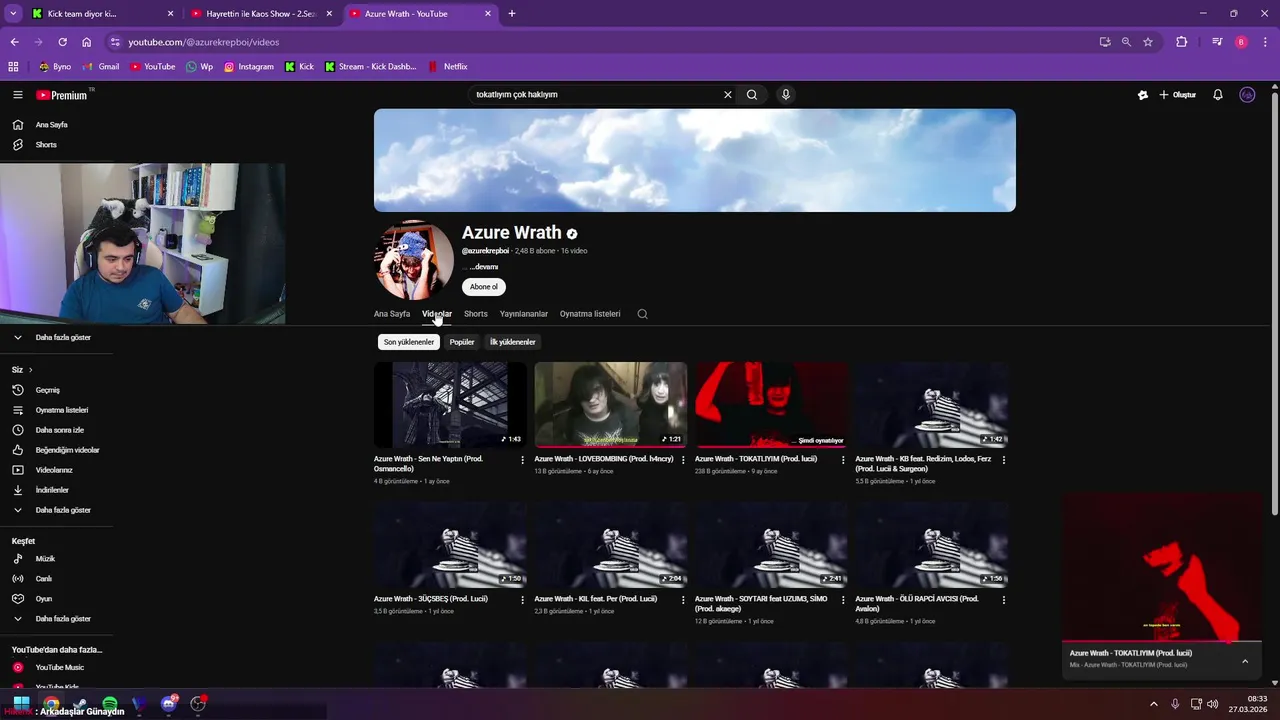Click the Abone ol subscribe button
This screenshot has height=720, width=1280.
click(x=484, y=287)
